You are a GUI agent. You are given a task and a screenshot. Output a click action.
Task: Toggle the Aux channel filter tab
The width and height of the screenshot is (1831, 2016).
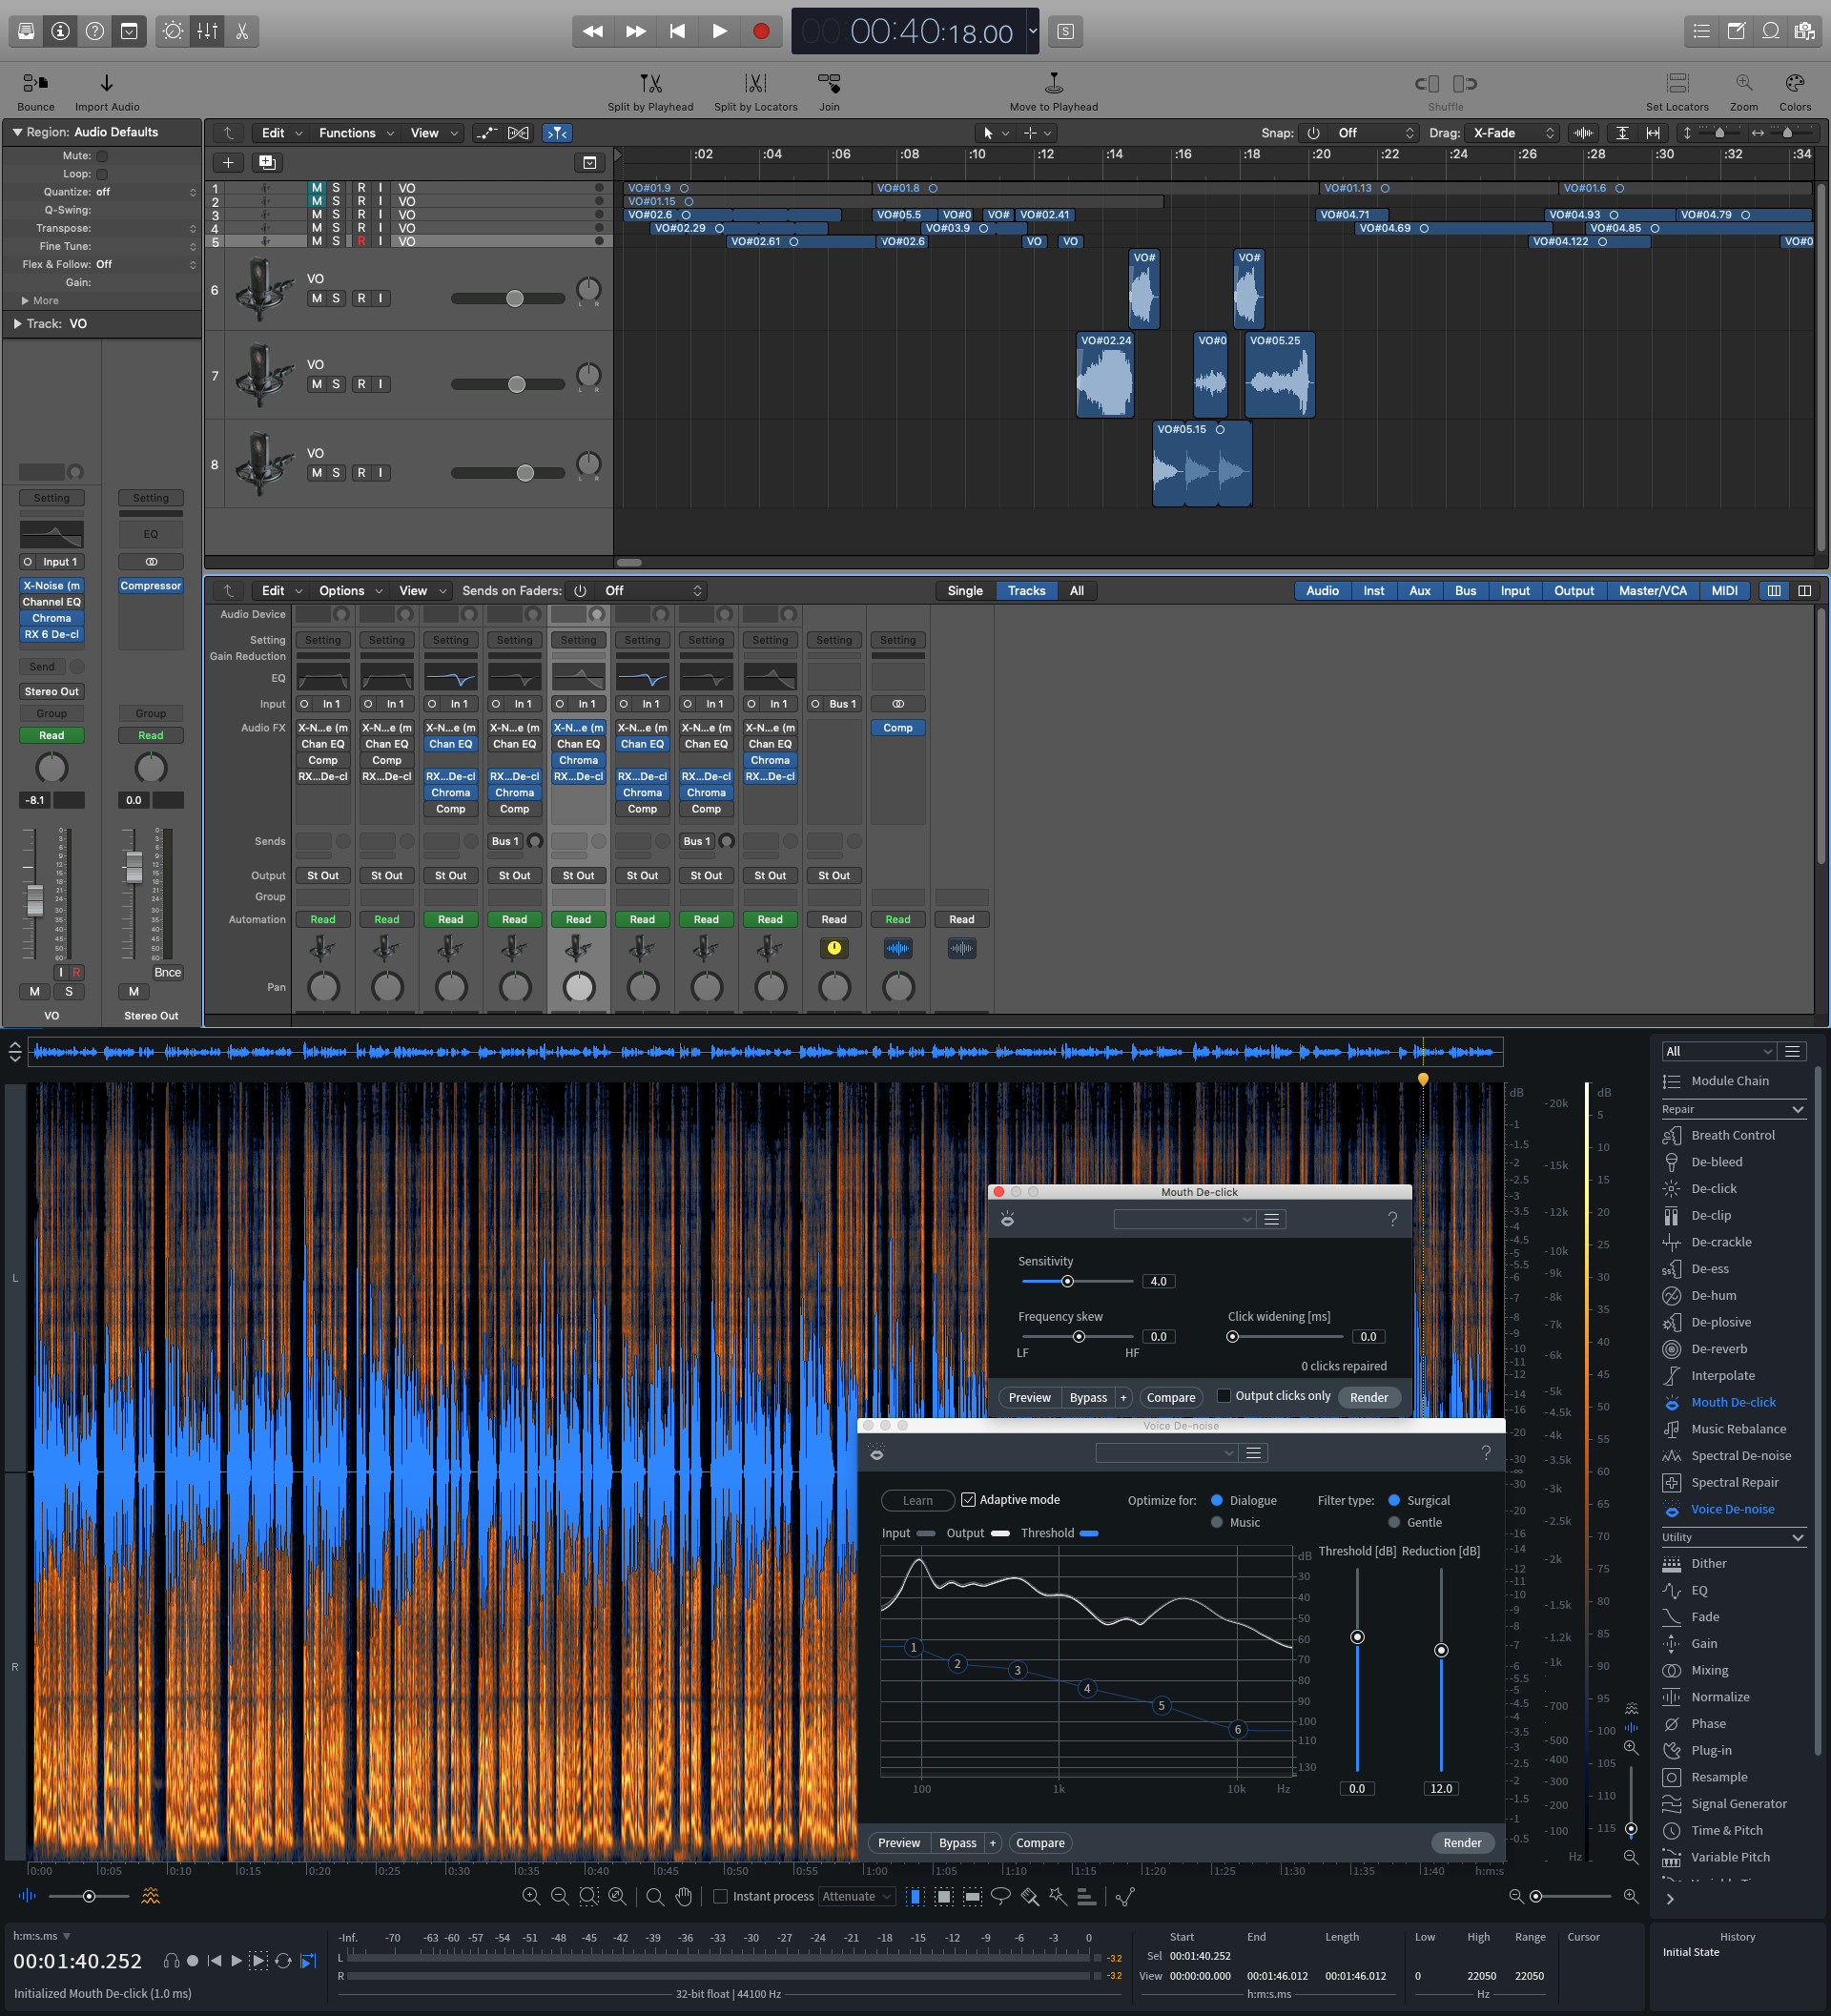1419,591
